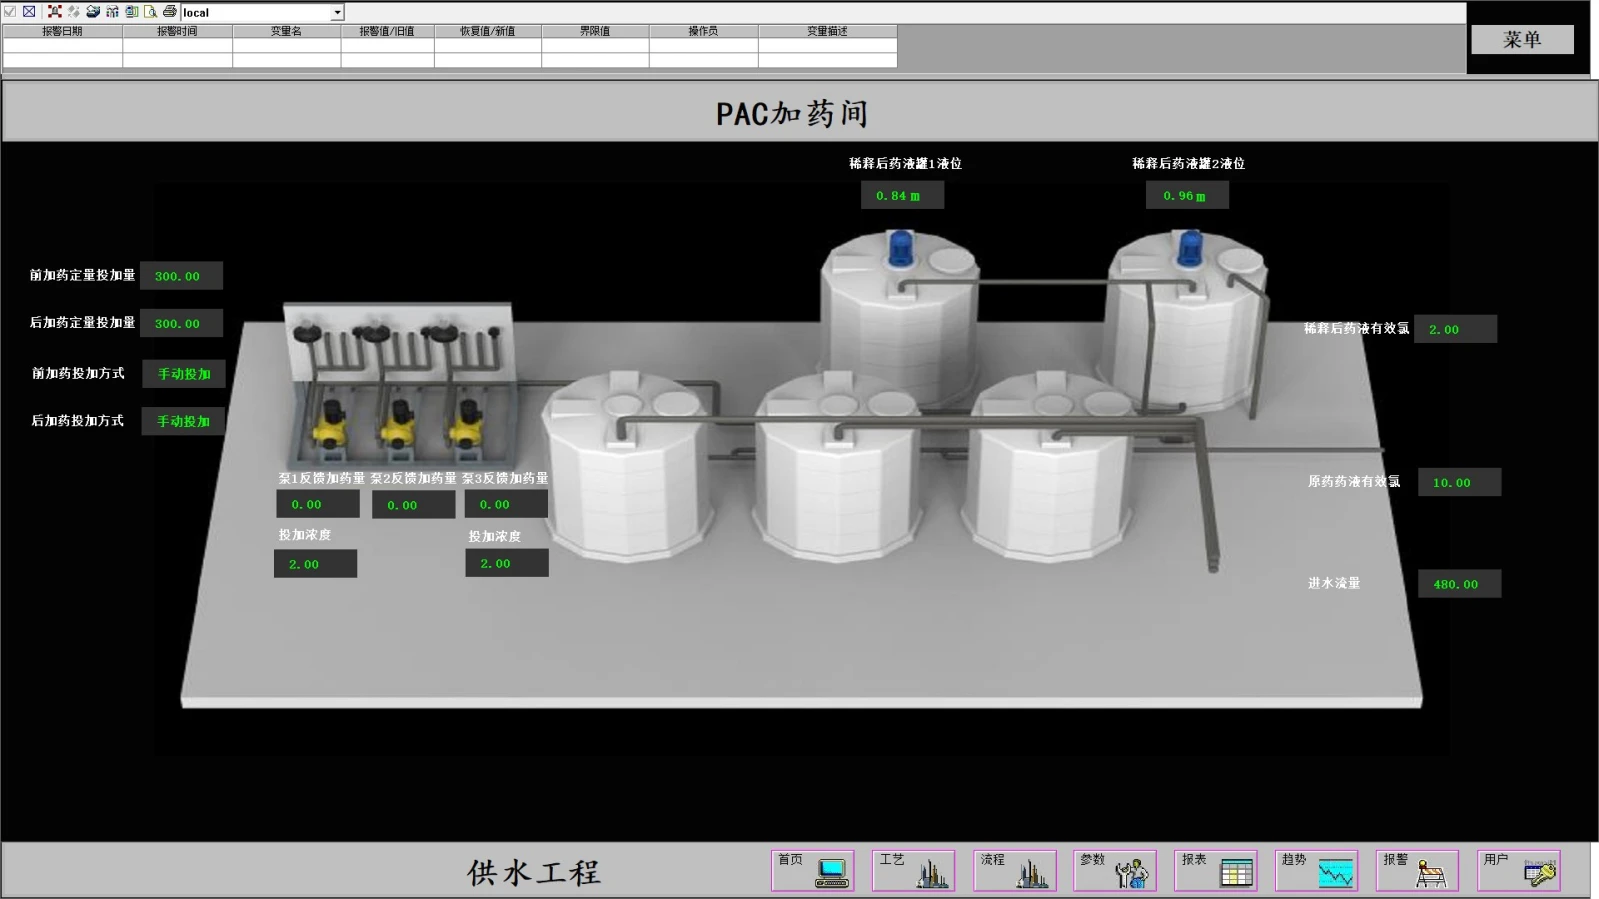The height and width of the screenshot is (899, 1599).
Task: Expand the local dropdown list
Action: coord(337,13)
